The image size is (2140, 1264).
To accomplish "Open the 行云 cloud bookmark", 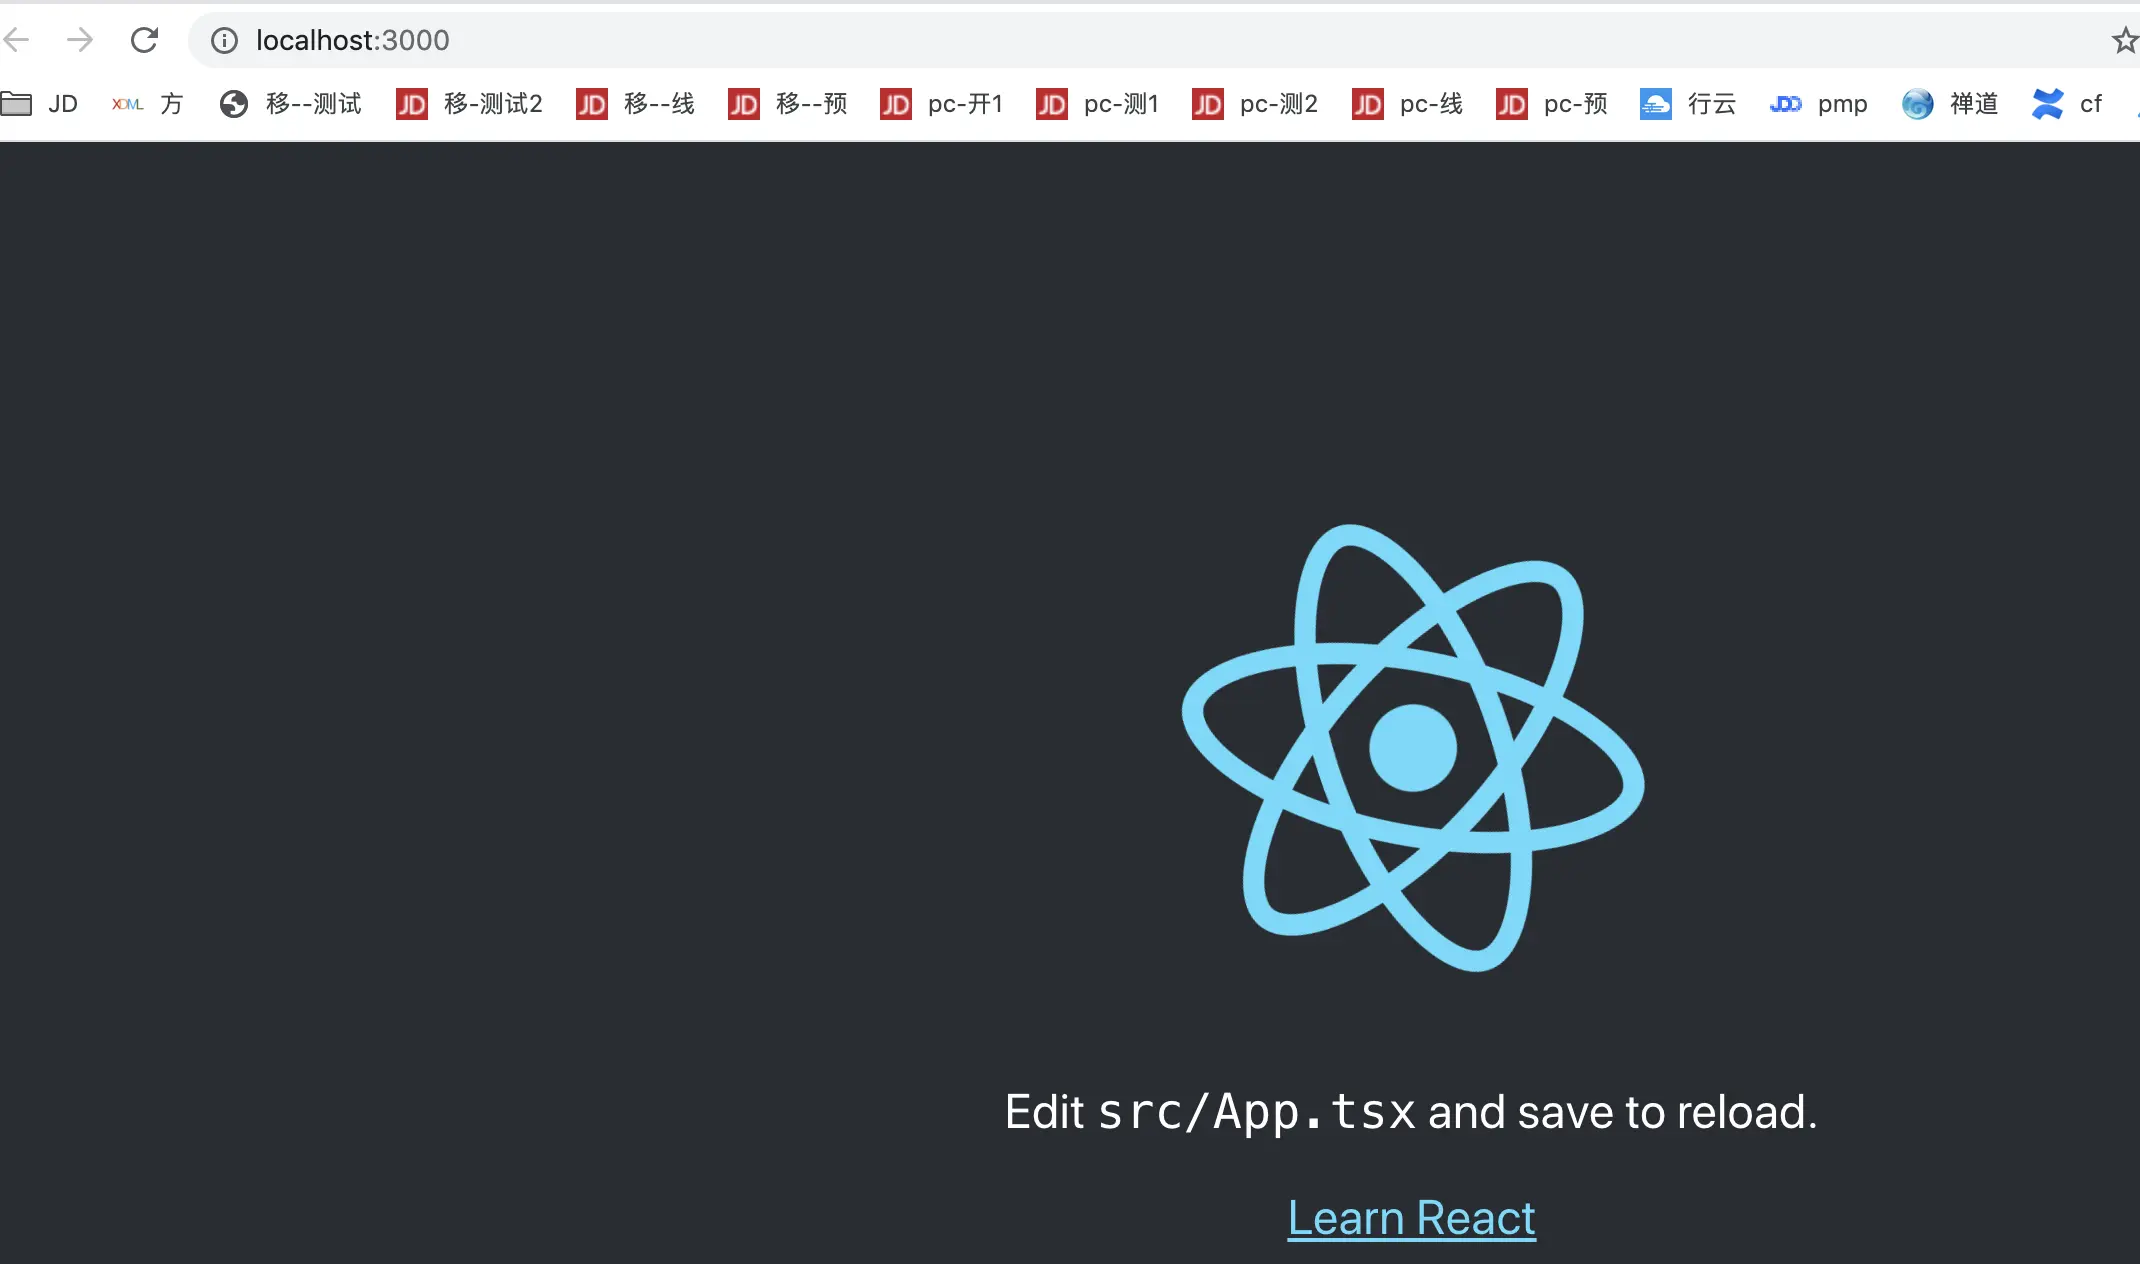I will point(1688,104).
